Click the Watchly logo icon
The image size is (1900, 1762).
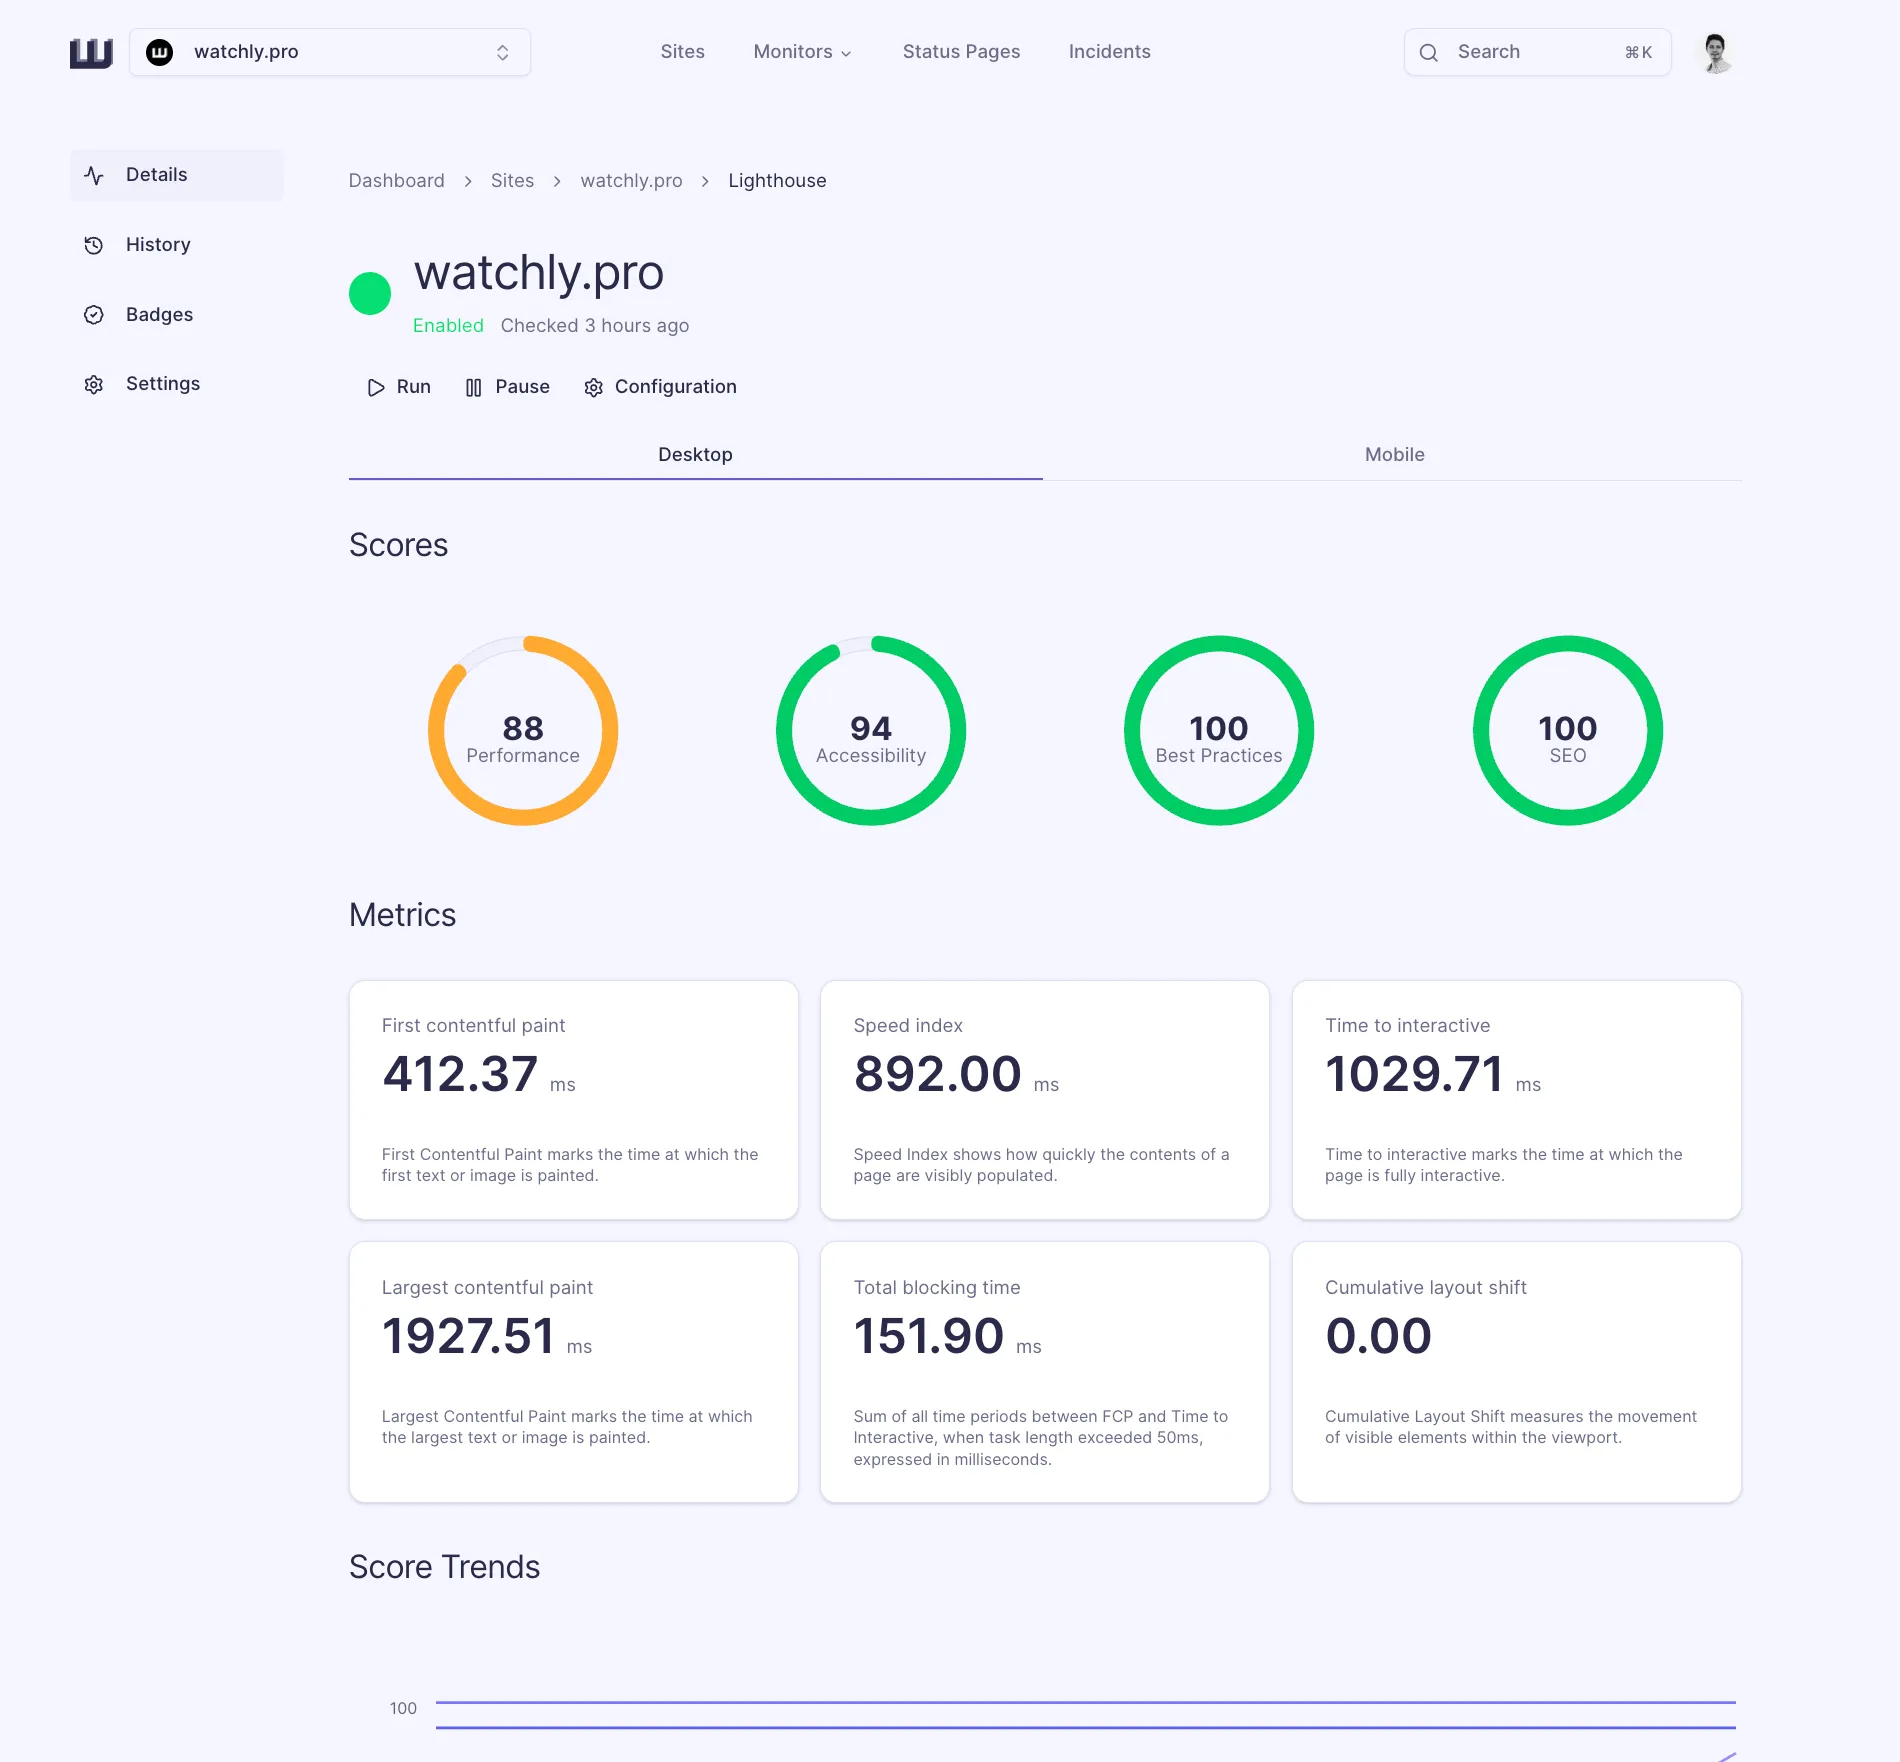pos(91,52)
